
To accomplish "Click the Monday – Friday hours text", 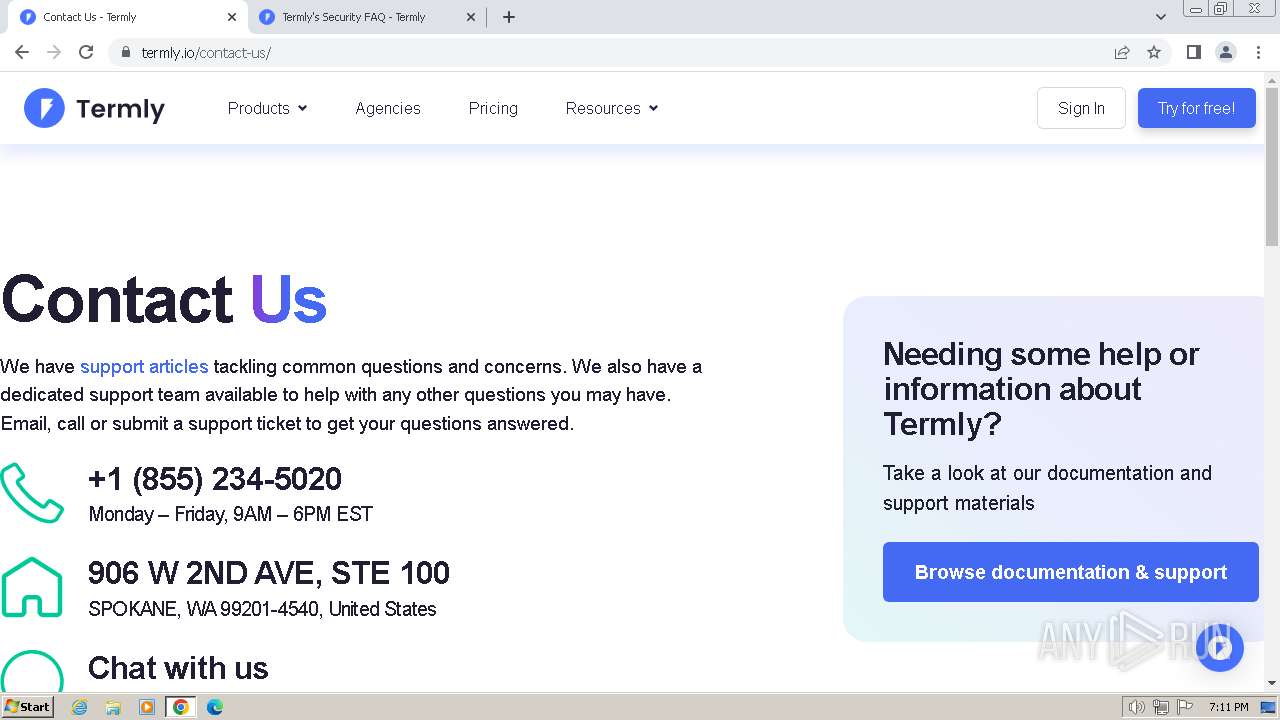I will 230,514.
